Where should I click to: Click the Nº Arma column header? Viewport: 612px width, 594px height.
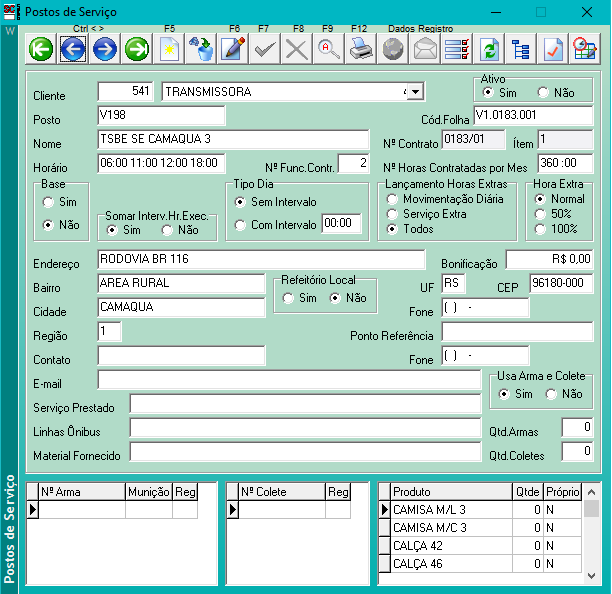81,492
